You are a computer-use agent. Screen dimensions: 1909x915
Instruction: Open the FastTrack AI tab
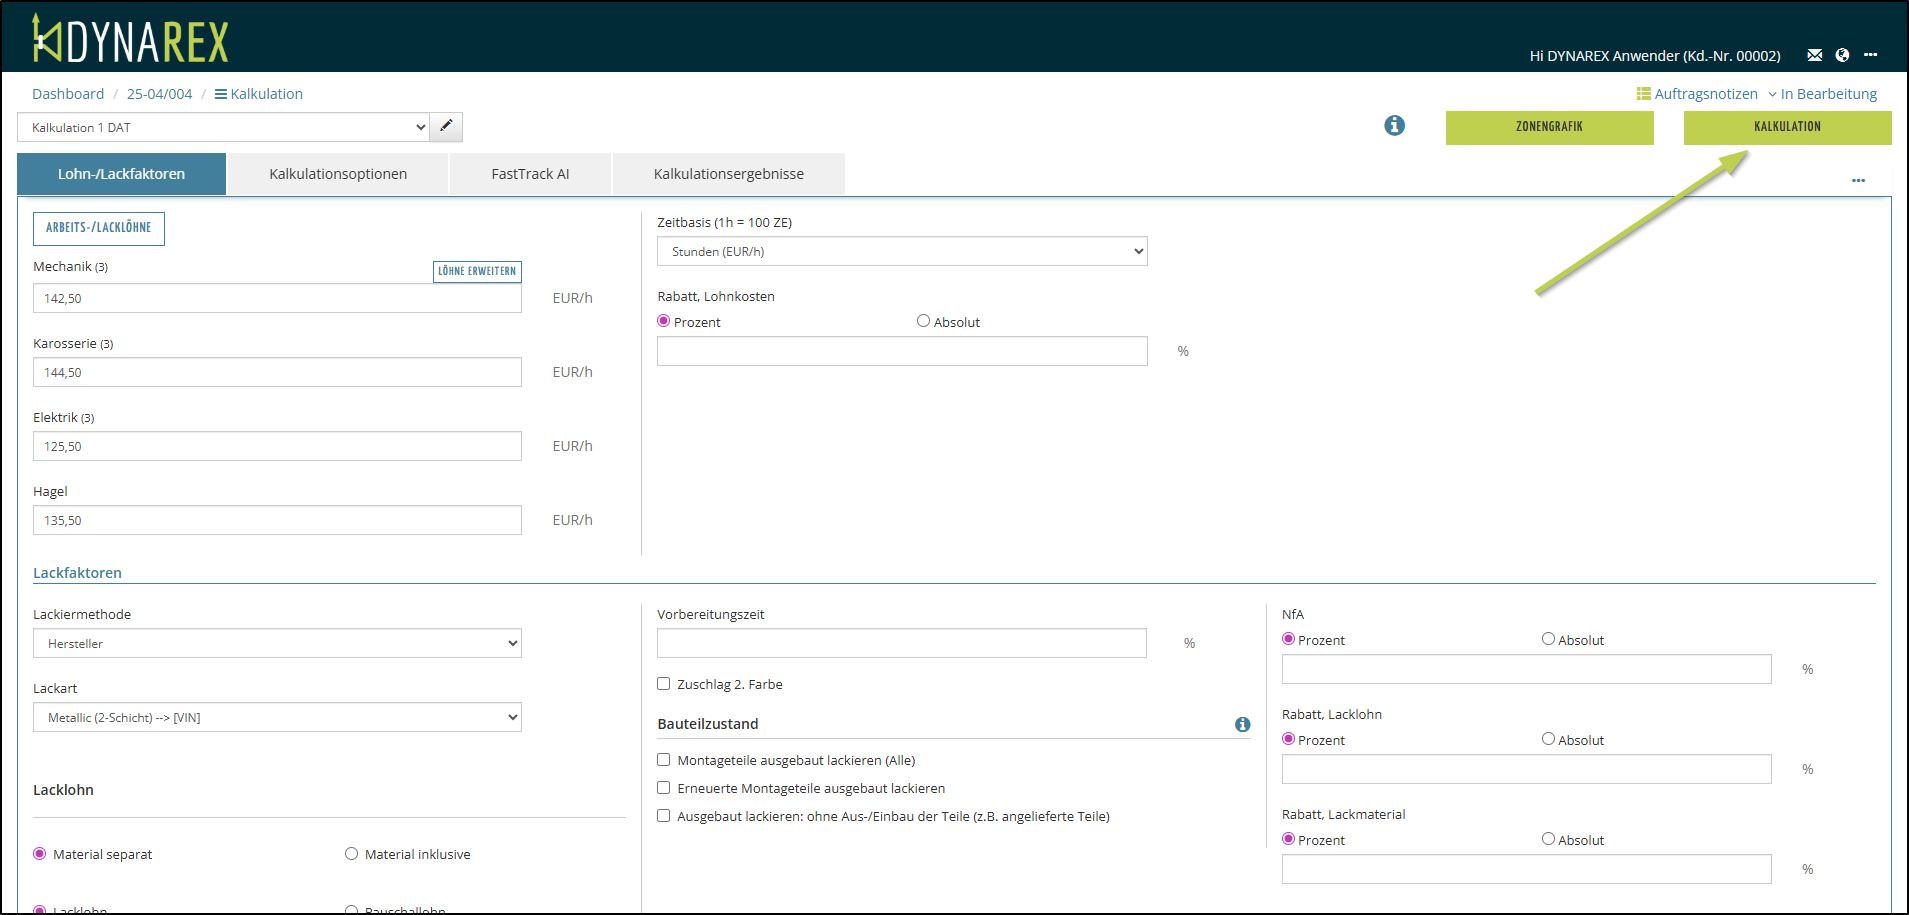coord(530,174)
